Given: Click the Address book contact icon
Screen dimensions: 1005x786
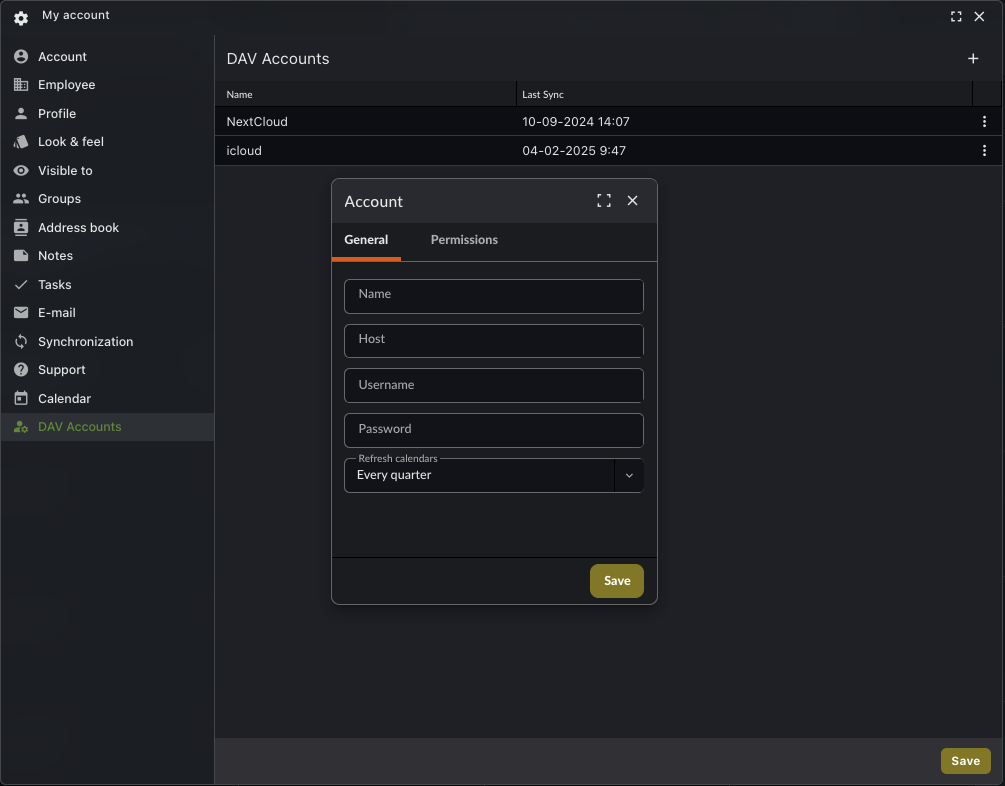Looking at the screenshot, I should pos(21,228).
